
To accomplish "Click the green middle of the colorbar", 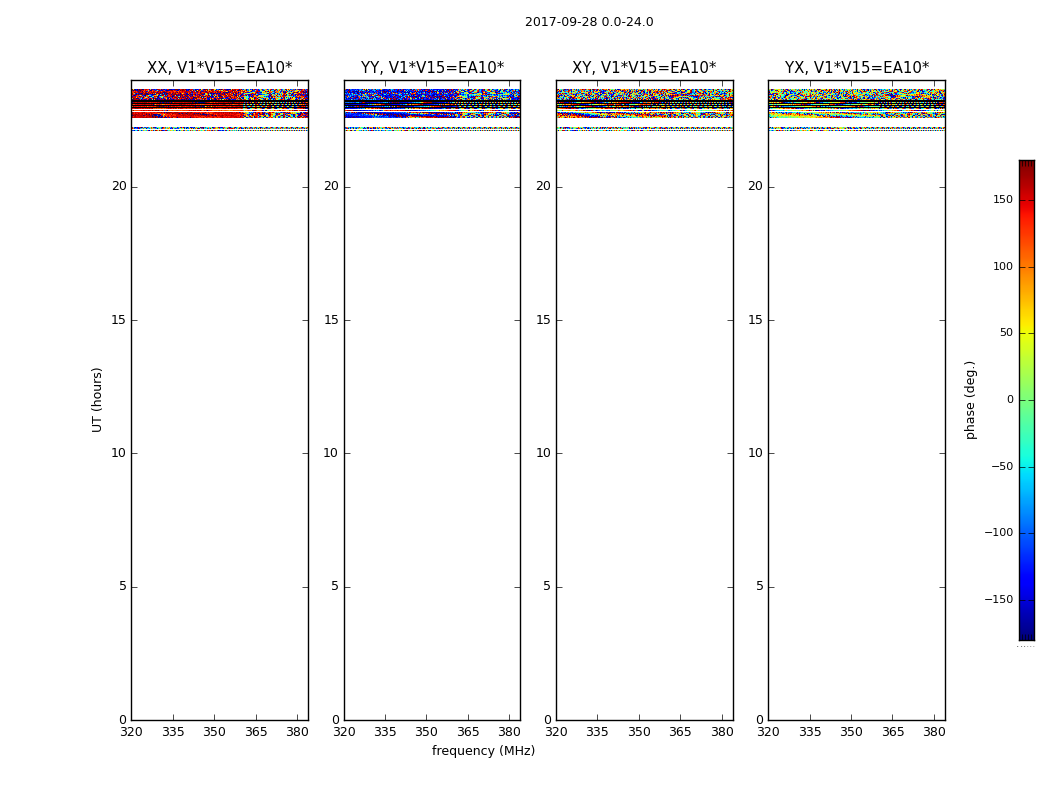I will (1027, 400).
